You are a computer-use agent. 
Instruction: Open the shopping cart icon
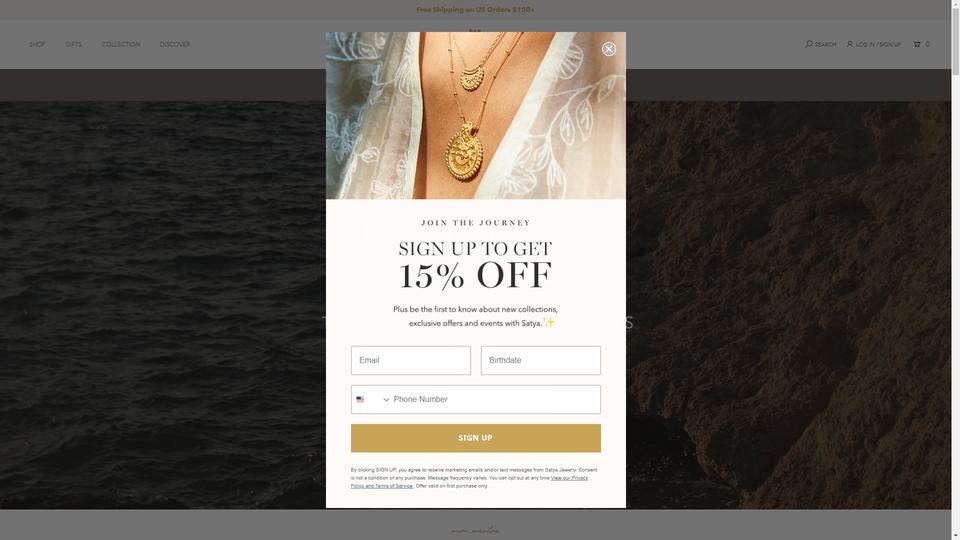917,44
